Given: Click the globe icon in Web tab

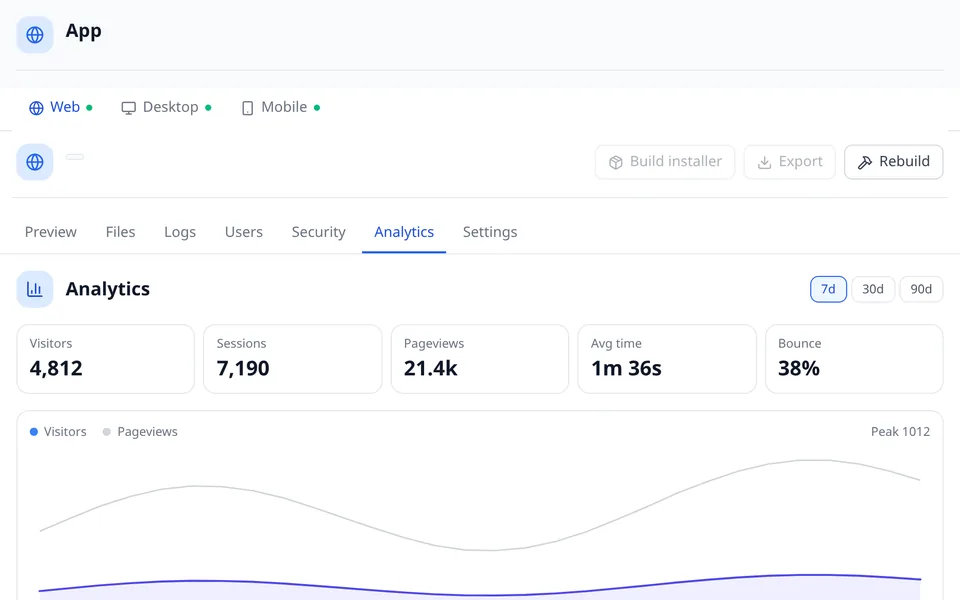Looking at the screenshot, I should click(36, 108).
